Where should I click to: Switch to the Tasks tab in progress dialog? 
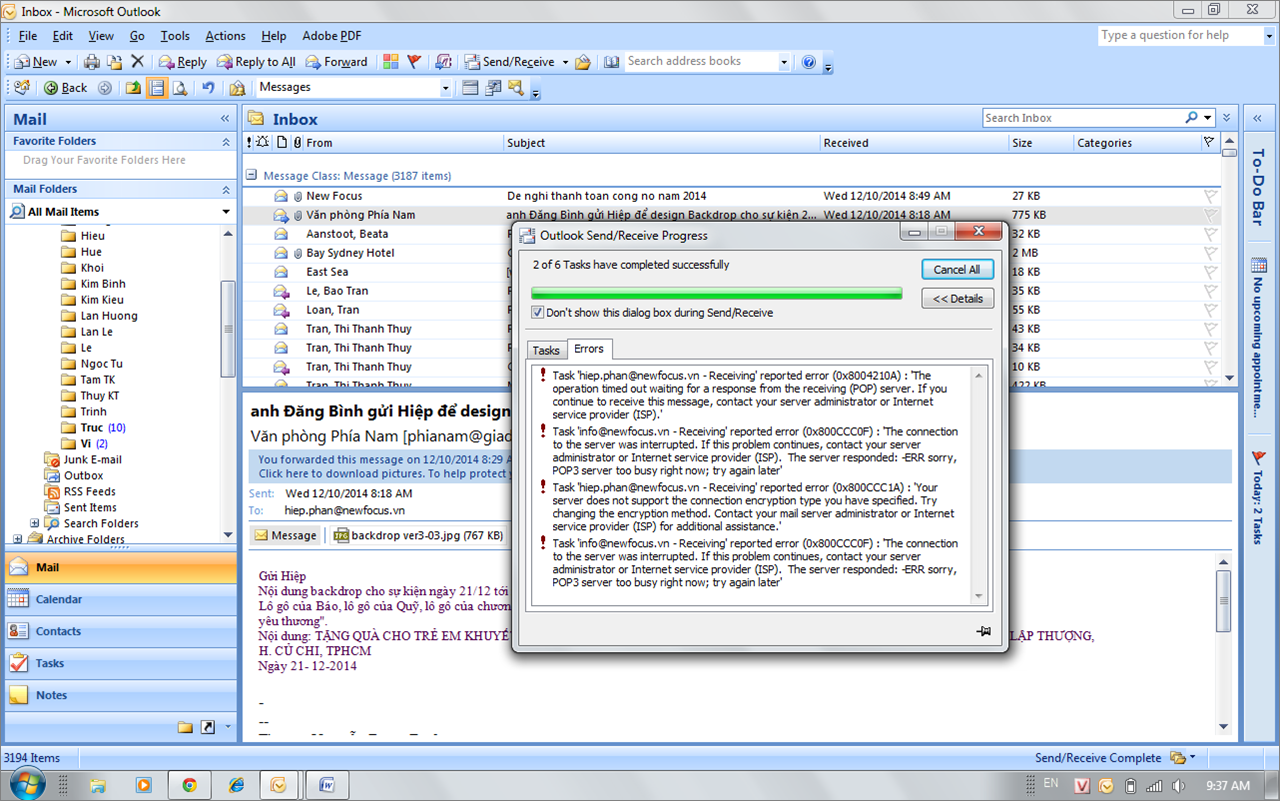[x=546, y=350]
